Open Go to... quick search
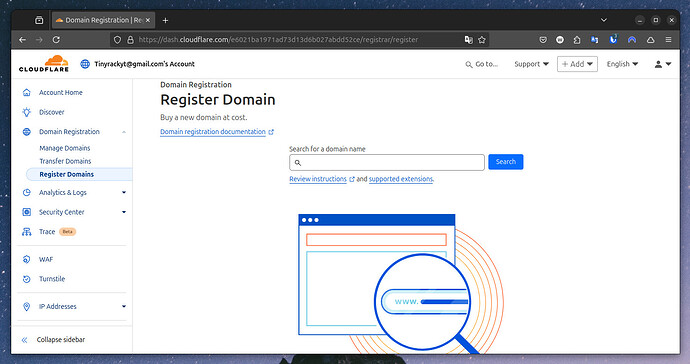690x364 pixels. (482, 64)
